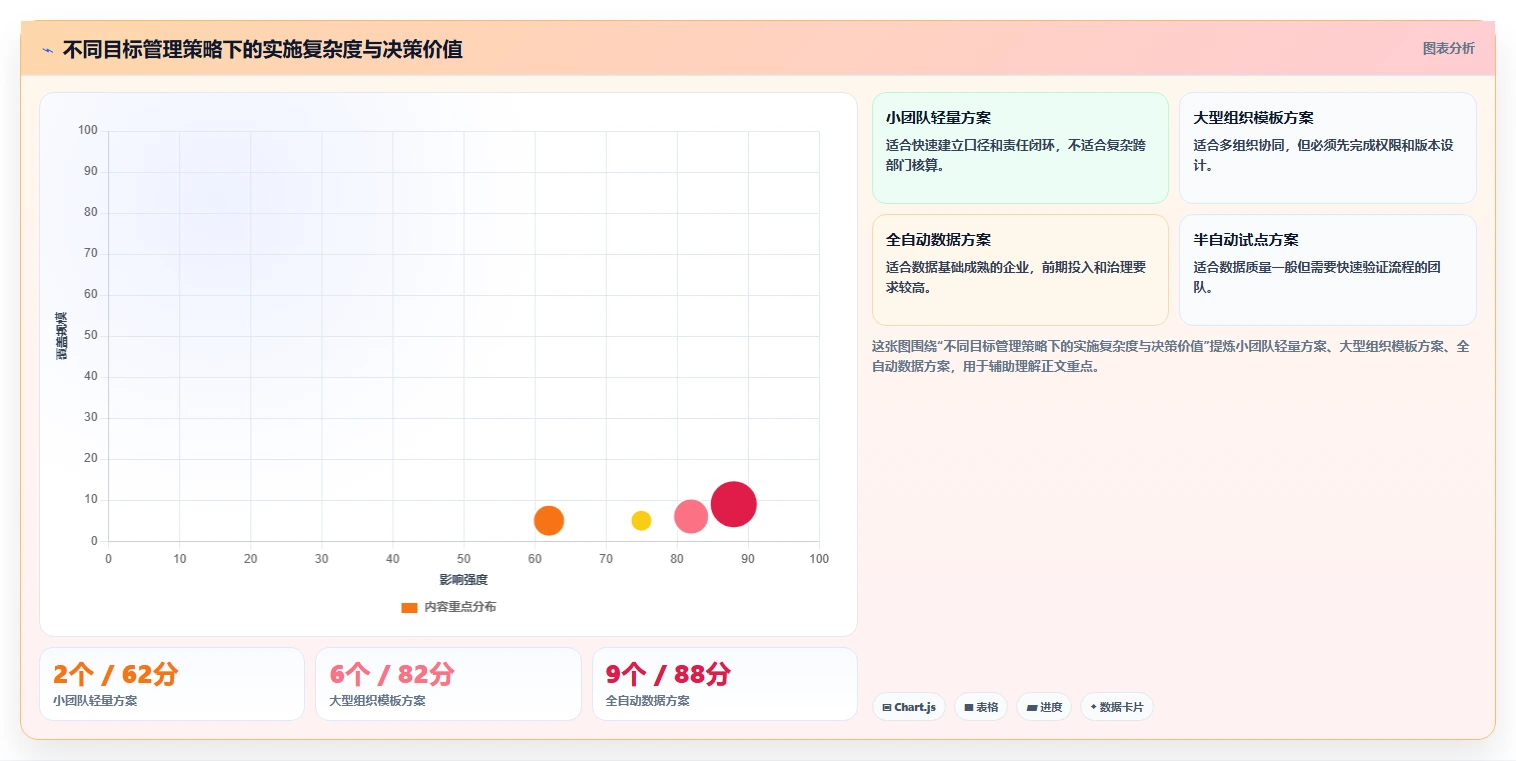Click the 表格 tag chip
Screen dimensions: 1516x761
981,707
